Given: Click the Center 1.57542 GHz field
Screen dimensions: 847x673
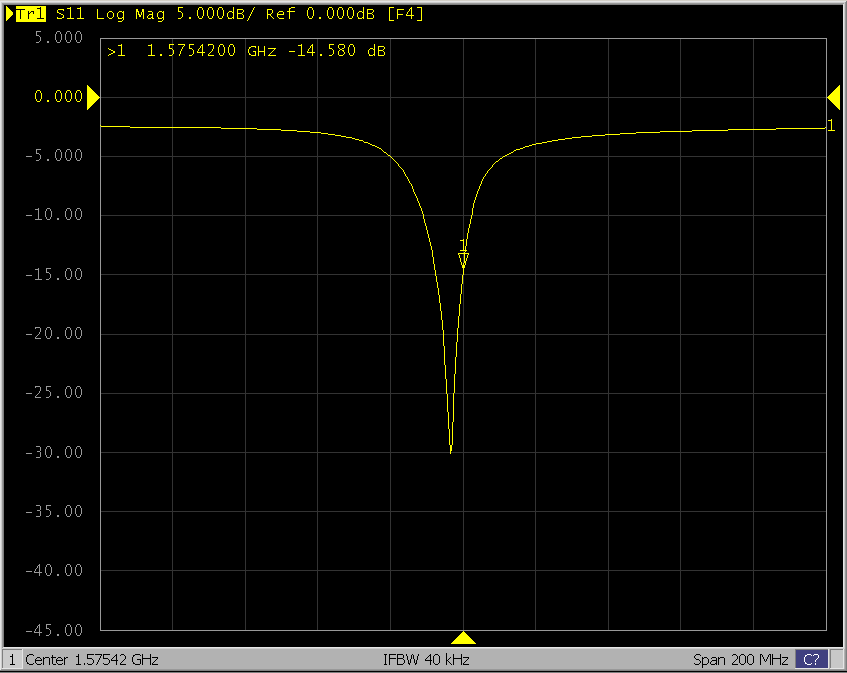Looking at the screenshot, I should [x=91, y=660].
